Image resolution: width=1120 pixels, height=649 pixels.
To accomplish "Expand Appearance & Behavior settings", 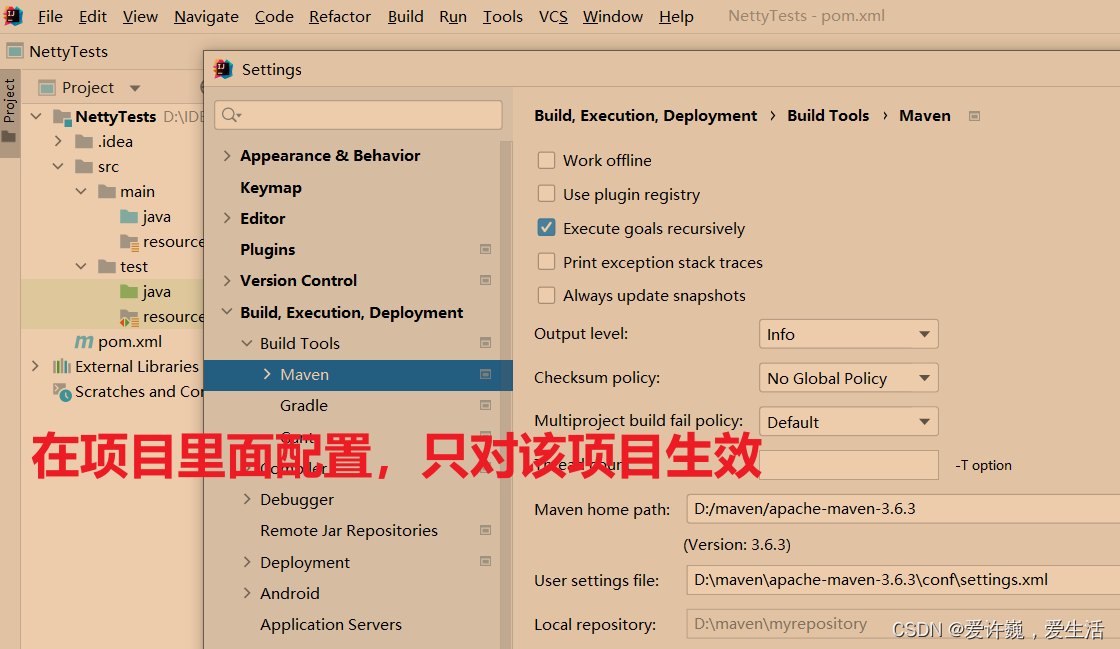I will click(227, 156).
